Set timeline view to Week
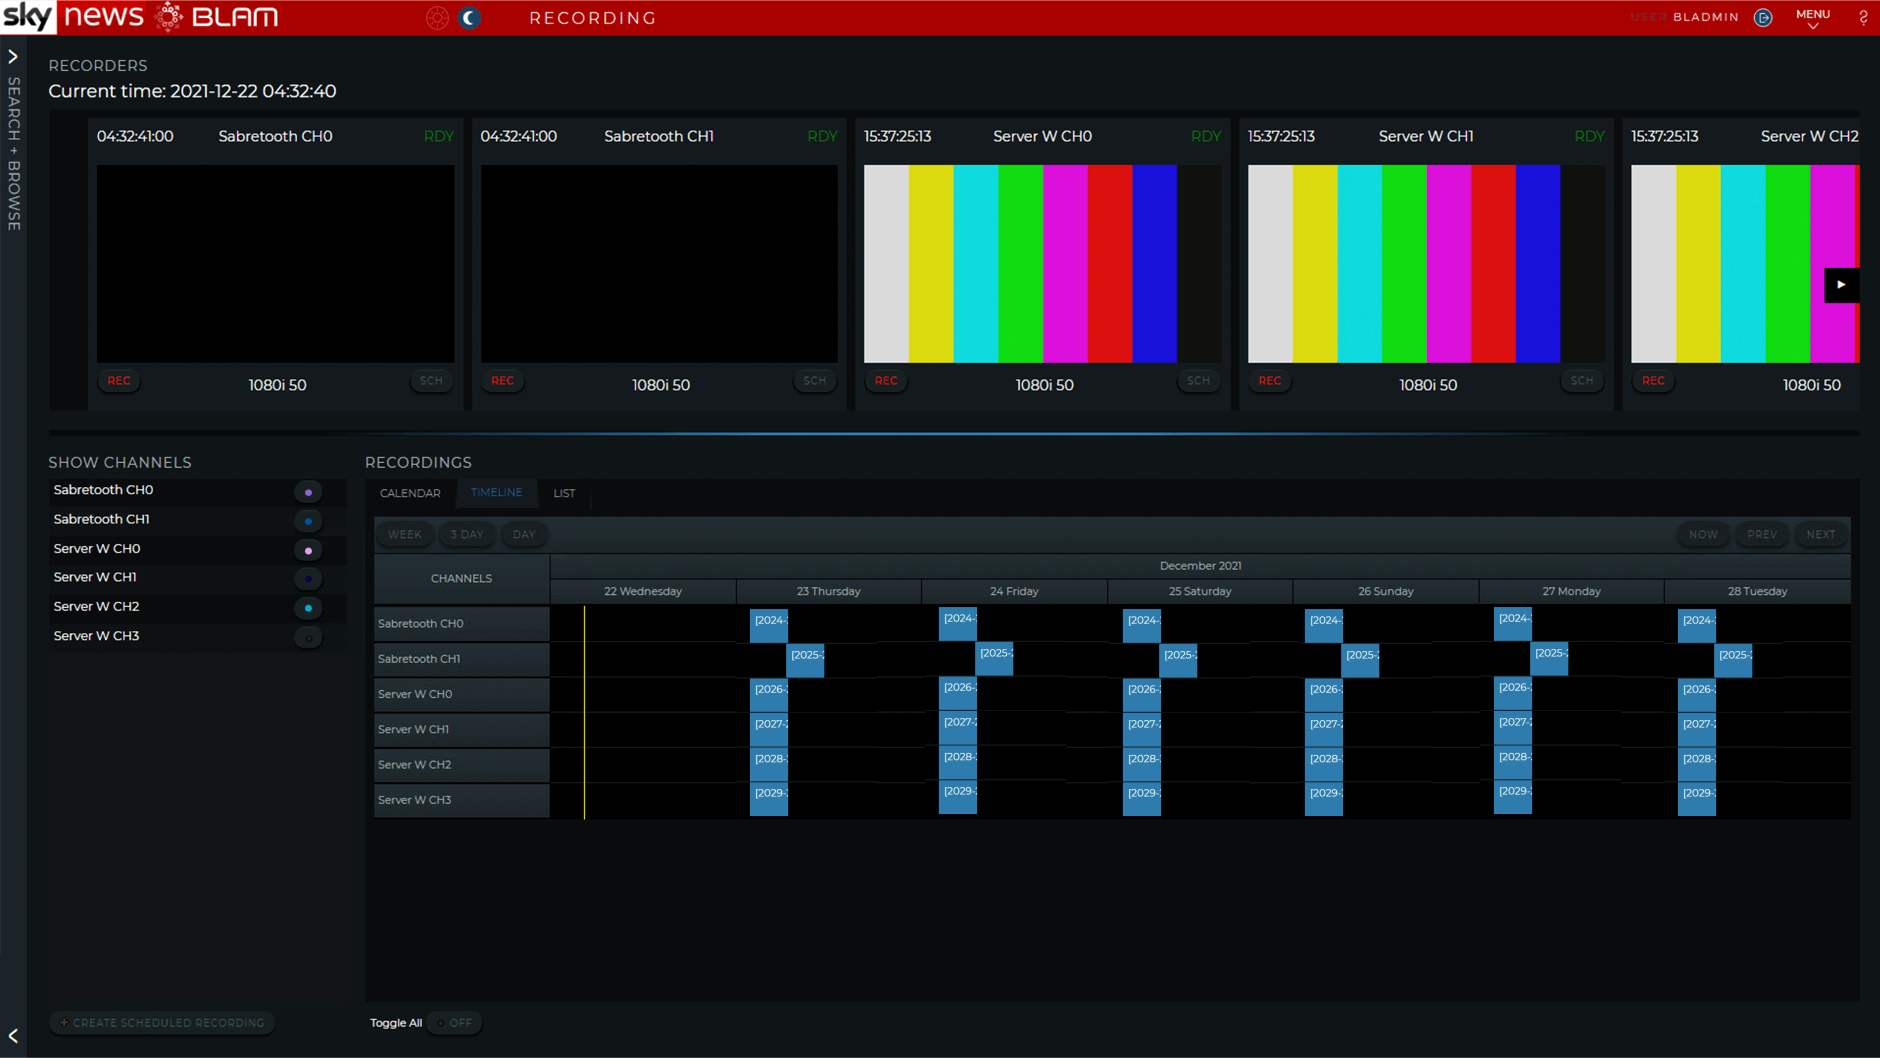Screen dimensions: 1880x1058 tap(405, 535)
